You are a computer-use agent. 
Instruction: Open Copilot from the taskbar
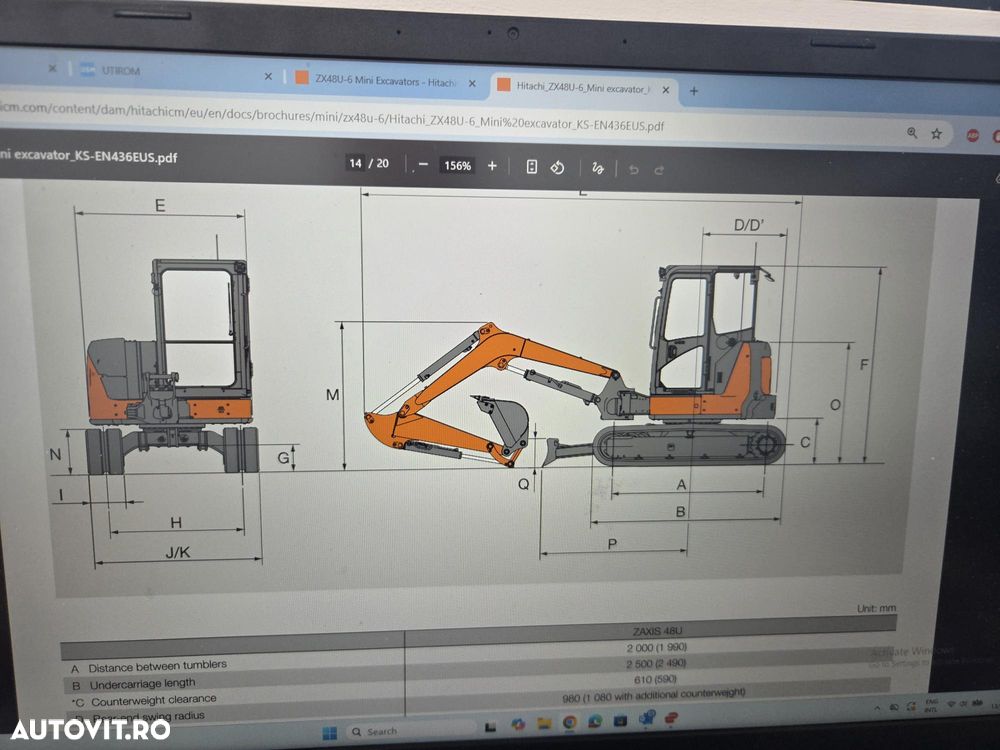pyautogui.click(x=518, y=724)
